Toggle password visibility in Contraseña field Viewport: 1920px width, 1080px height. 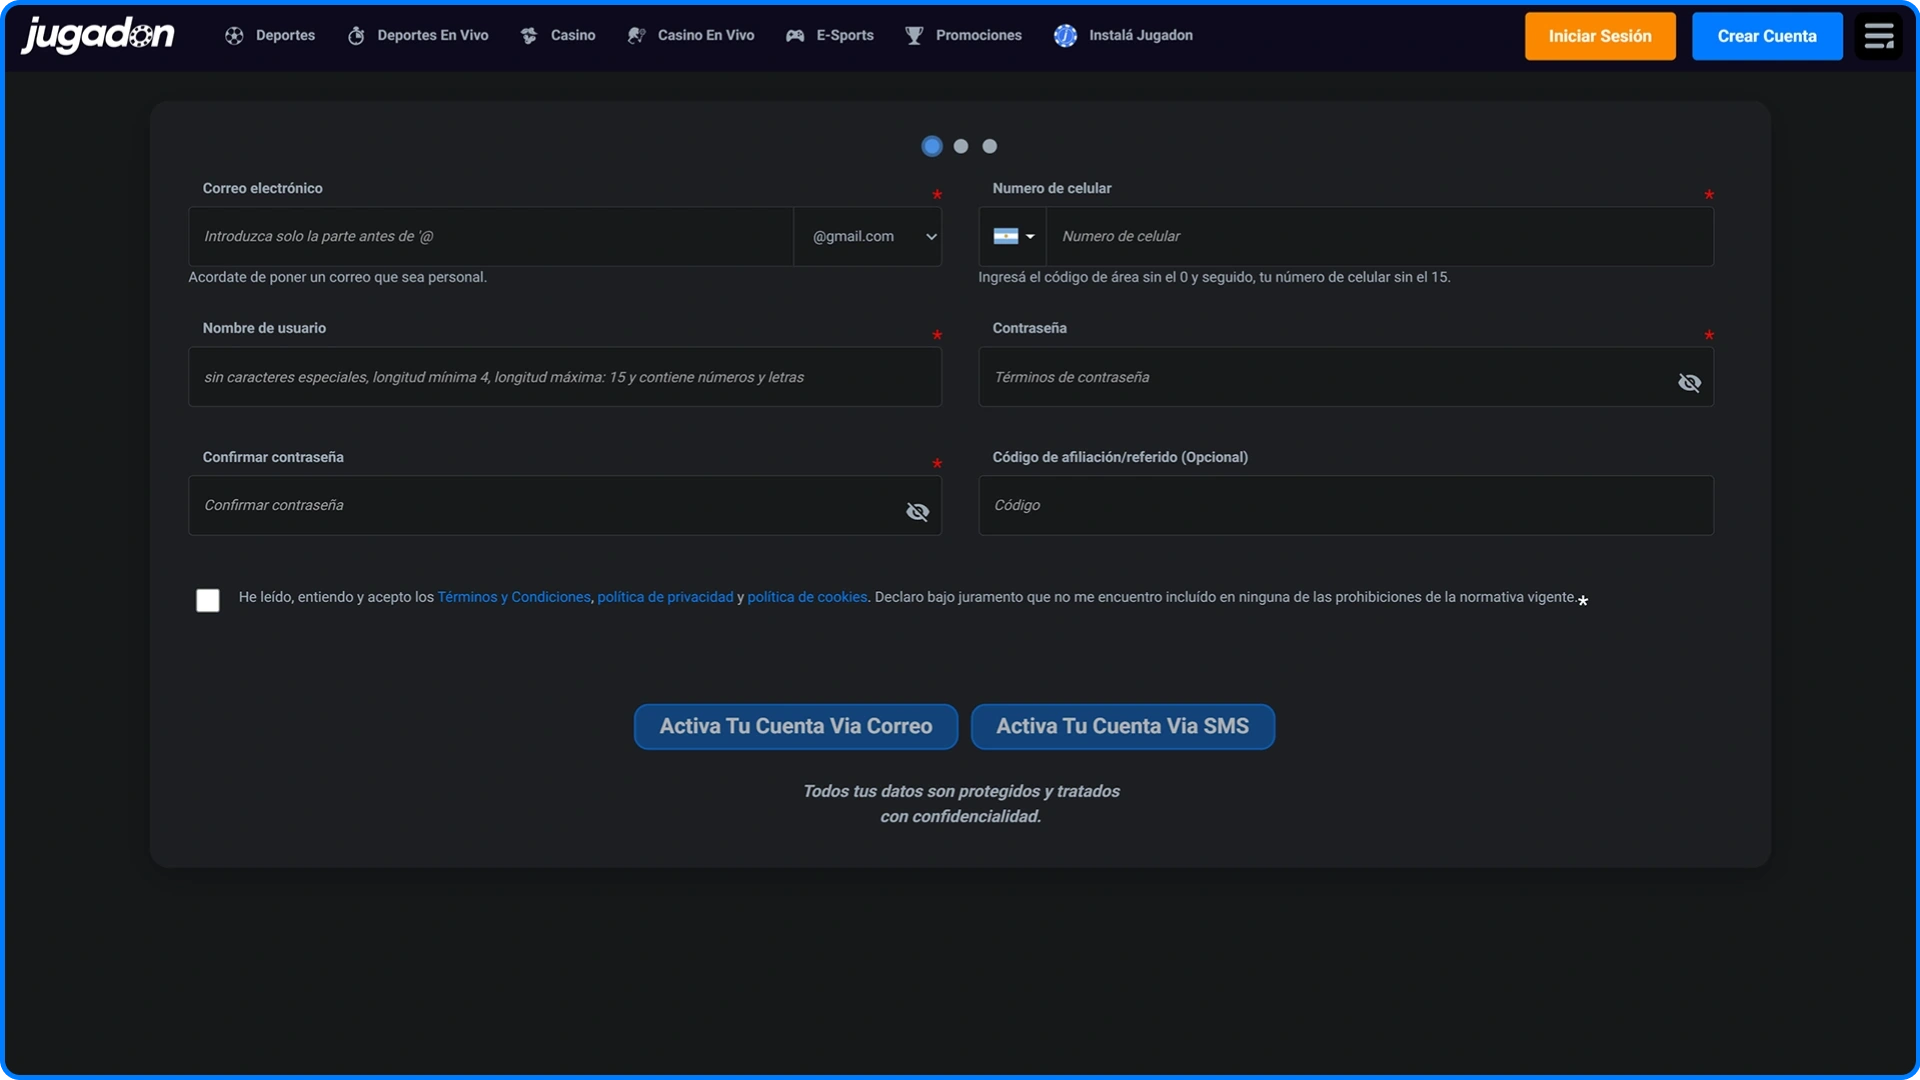click(x=1689, y=382)
